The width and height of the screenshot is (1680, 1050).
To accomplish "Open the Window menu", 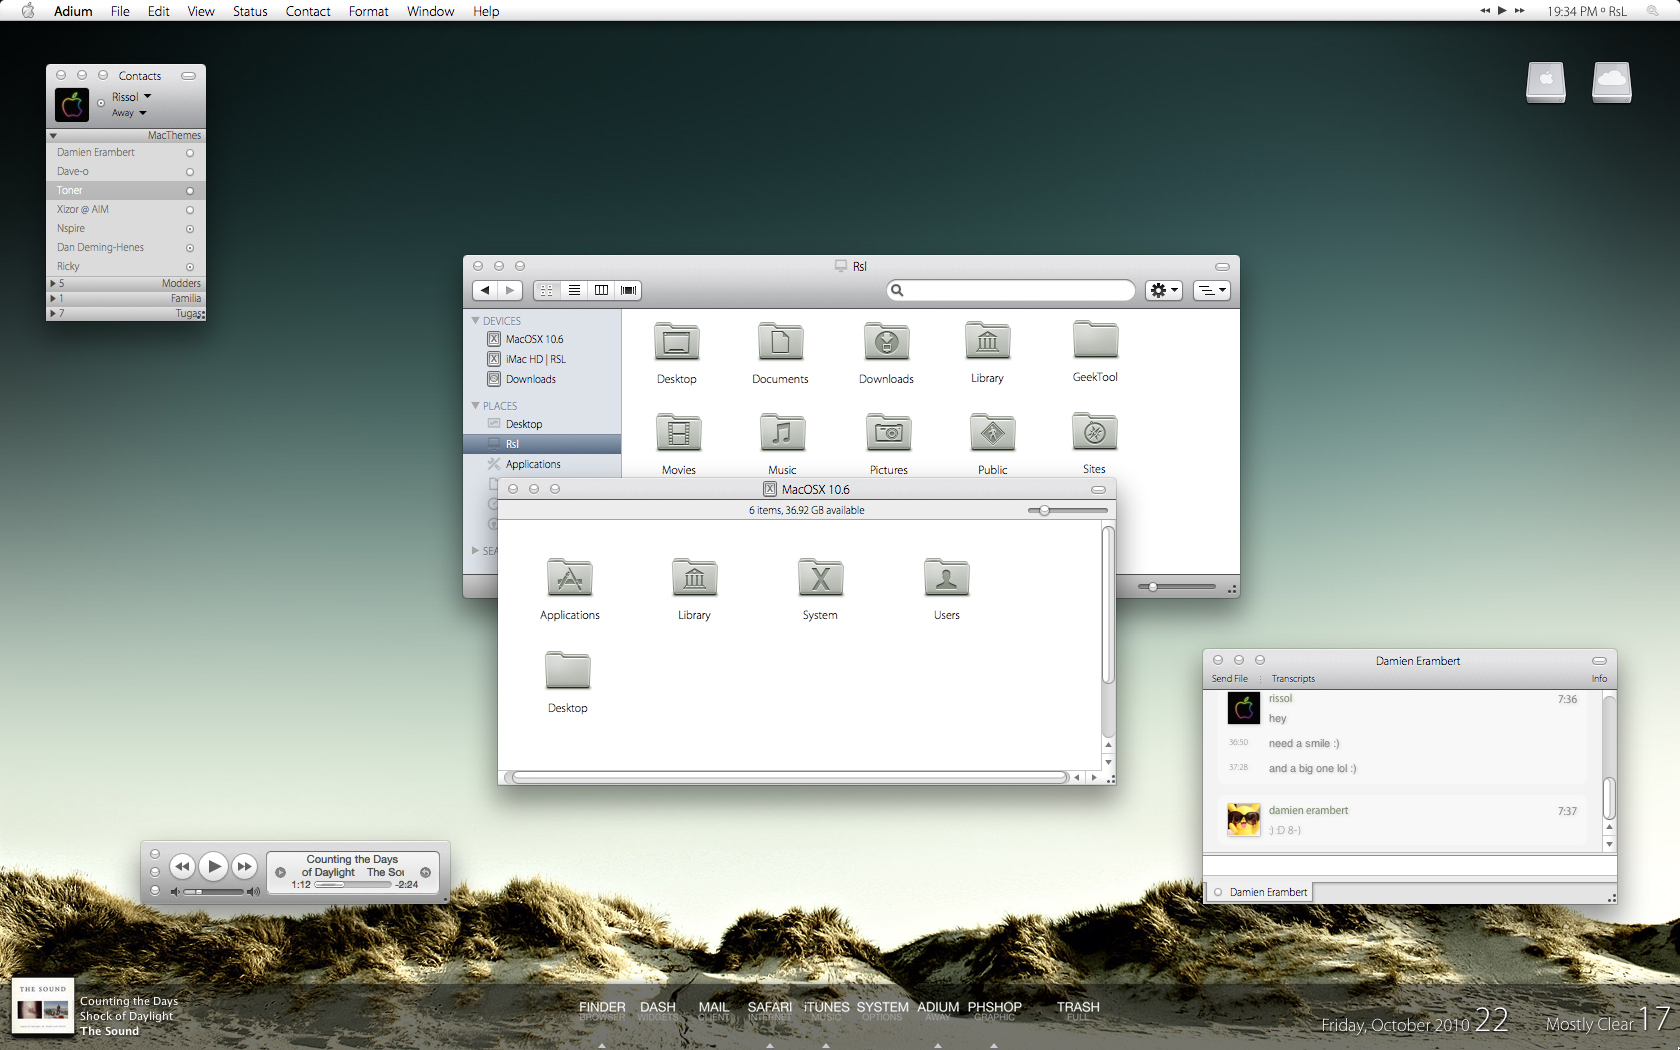I will point(431,11).
